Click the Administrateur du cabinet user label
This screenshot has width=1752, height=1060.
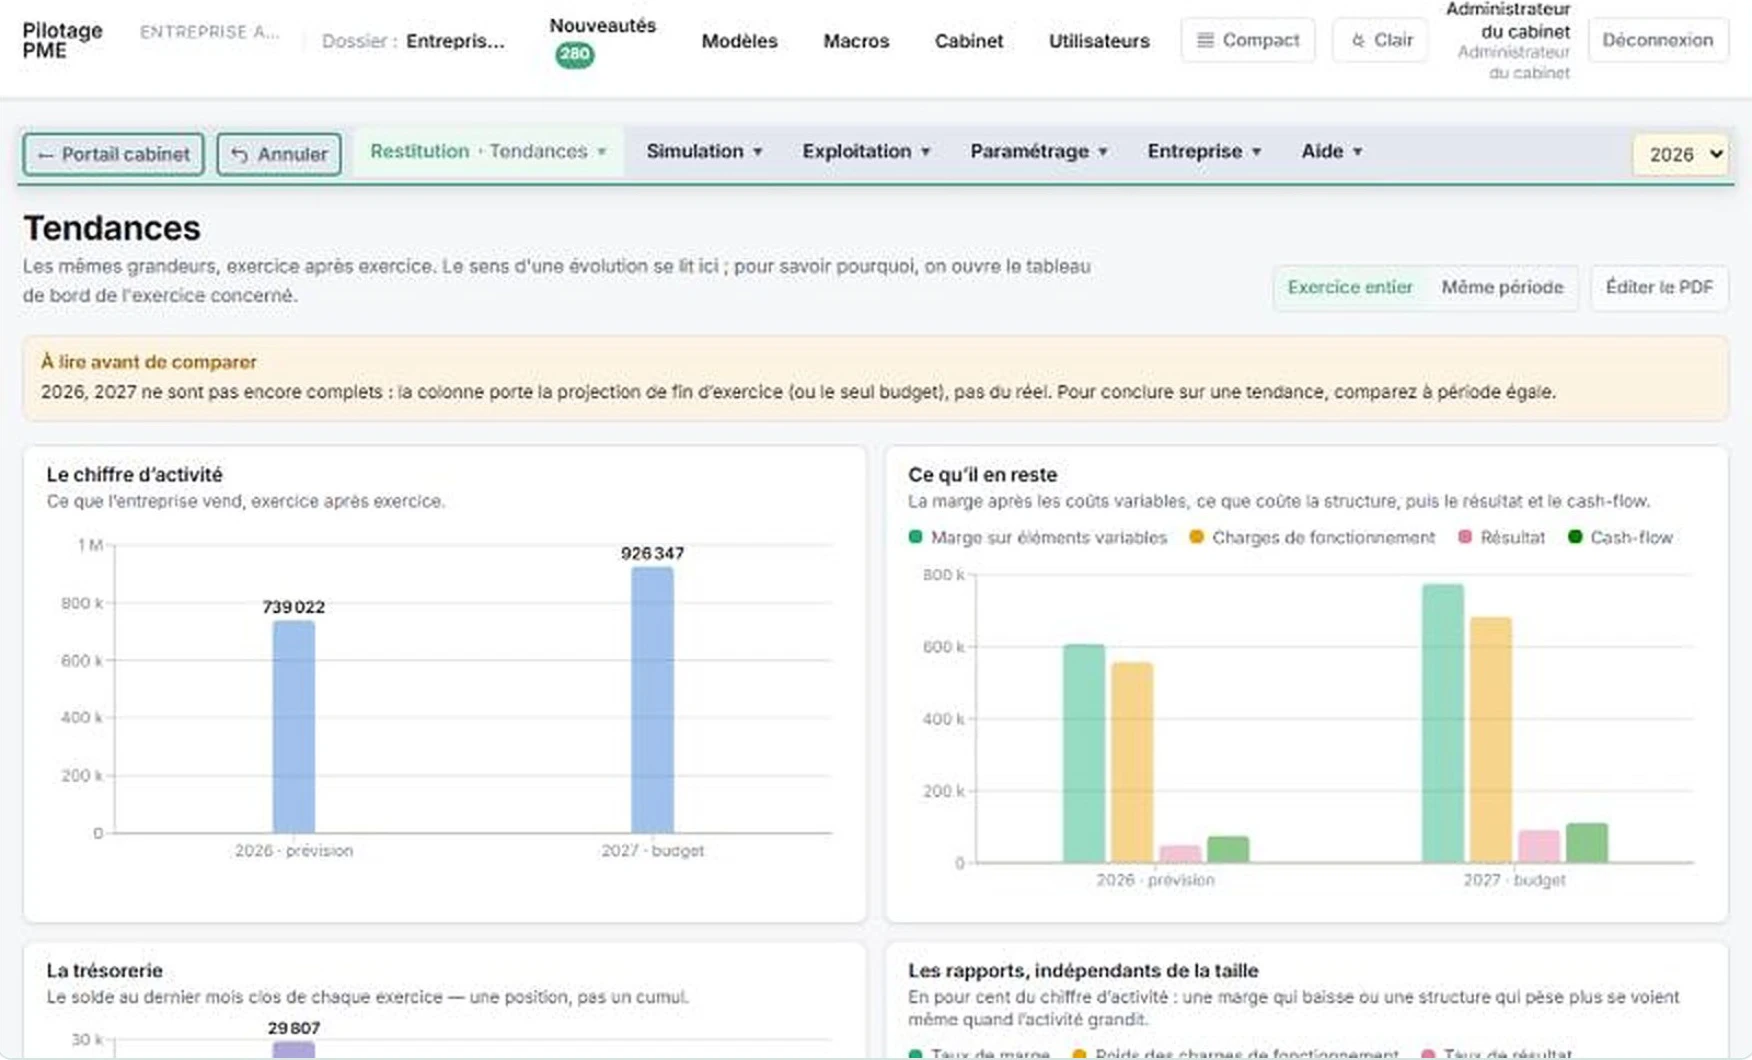click(x=1508, y=40)
